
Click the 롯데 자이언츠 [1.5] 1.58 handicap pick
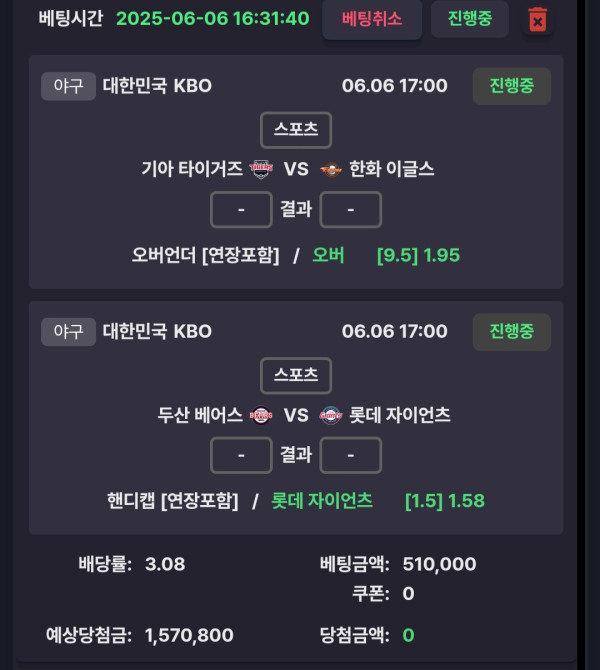tap(378, 501)
